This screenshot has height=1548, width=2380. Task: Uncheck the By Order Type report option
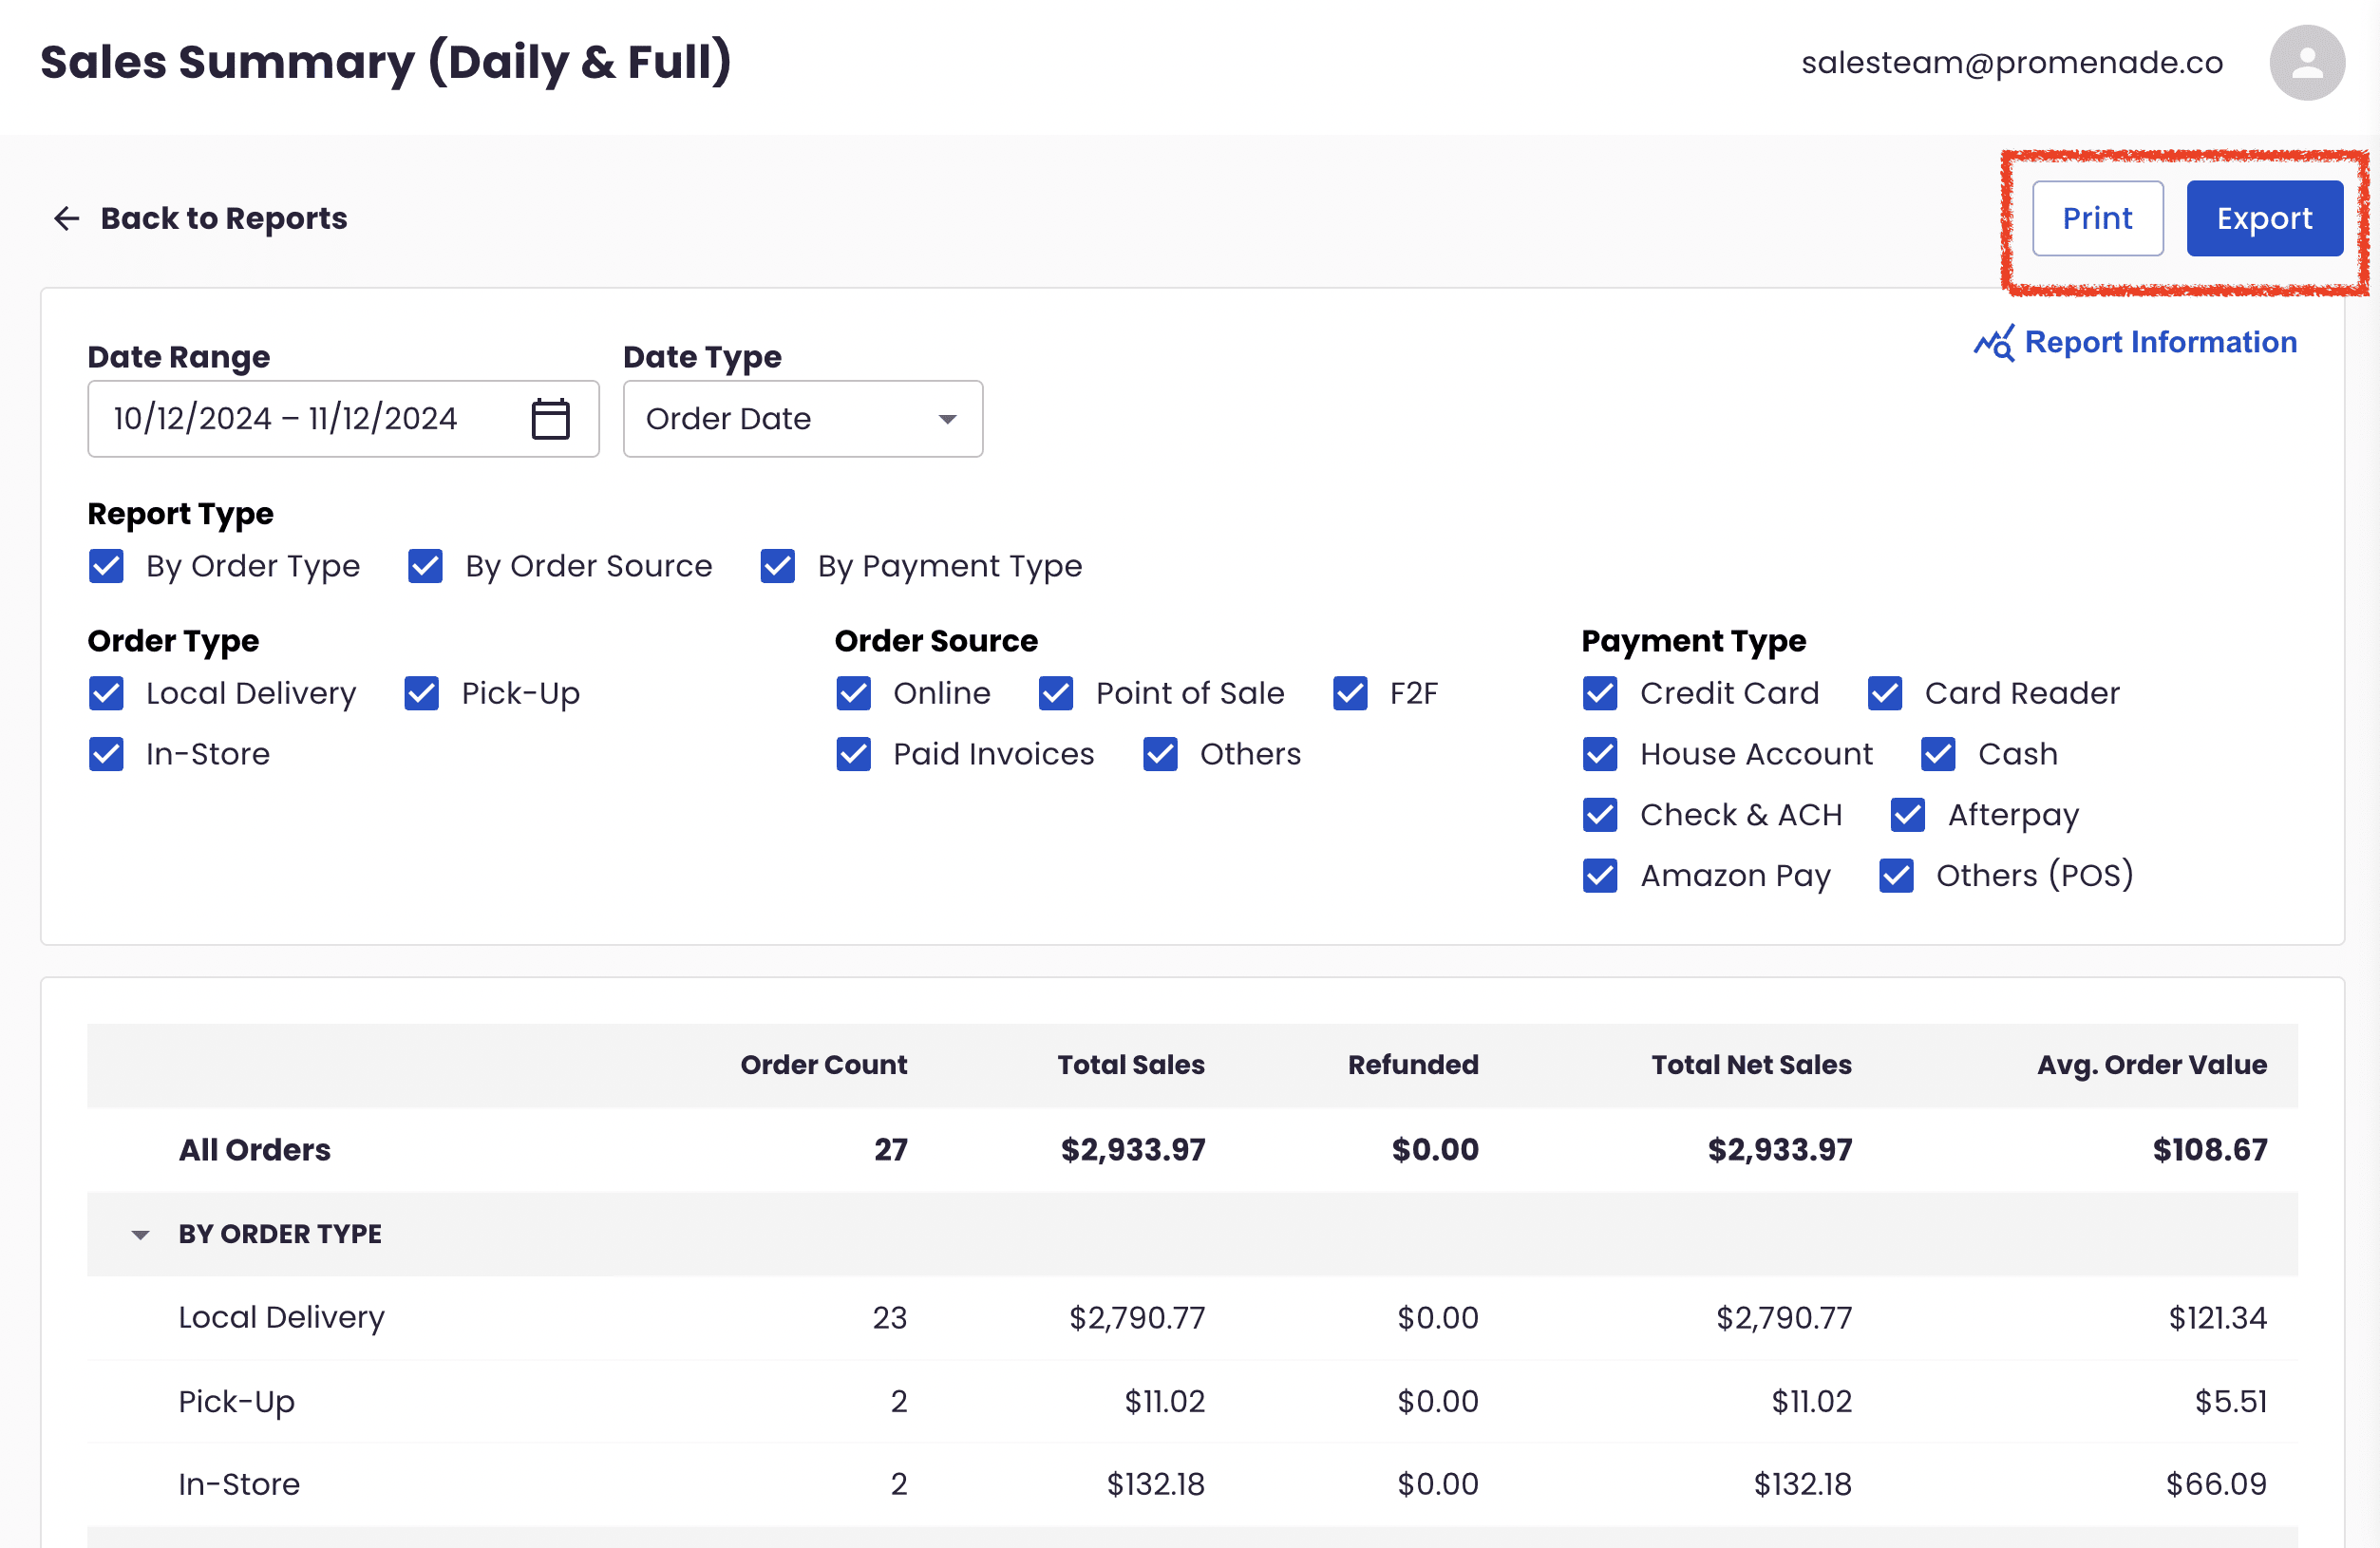106,566
